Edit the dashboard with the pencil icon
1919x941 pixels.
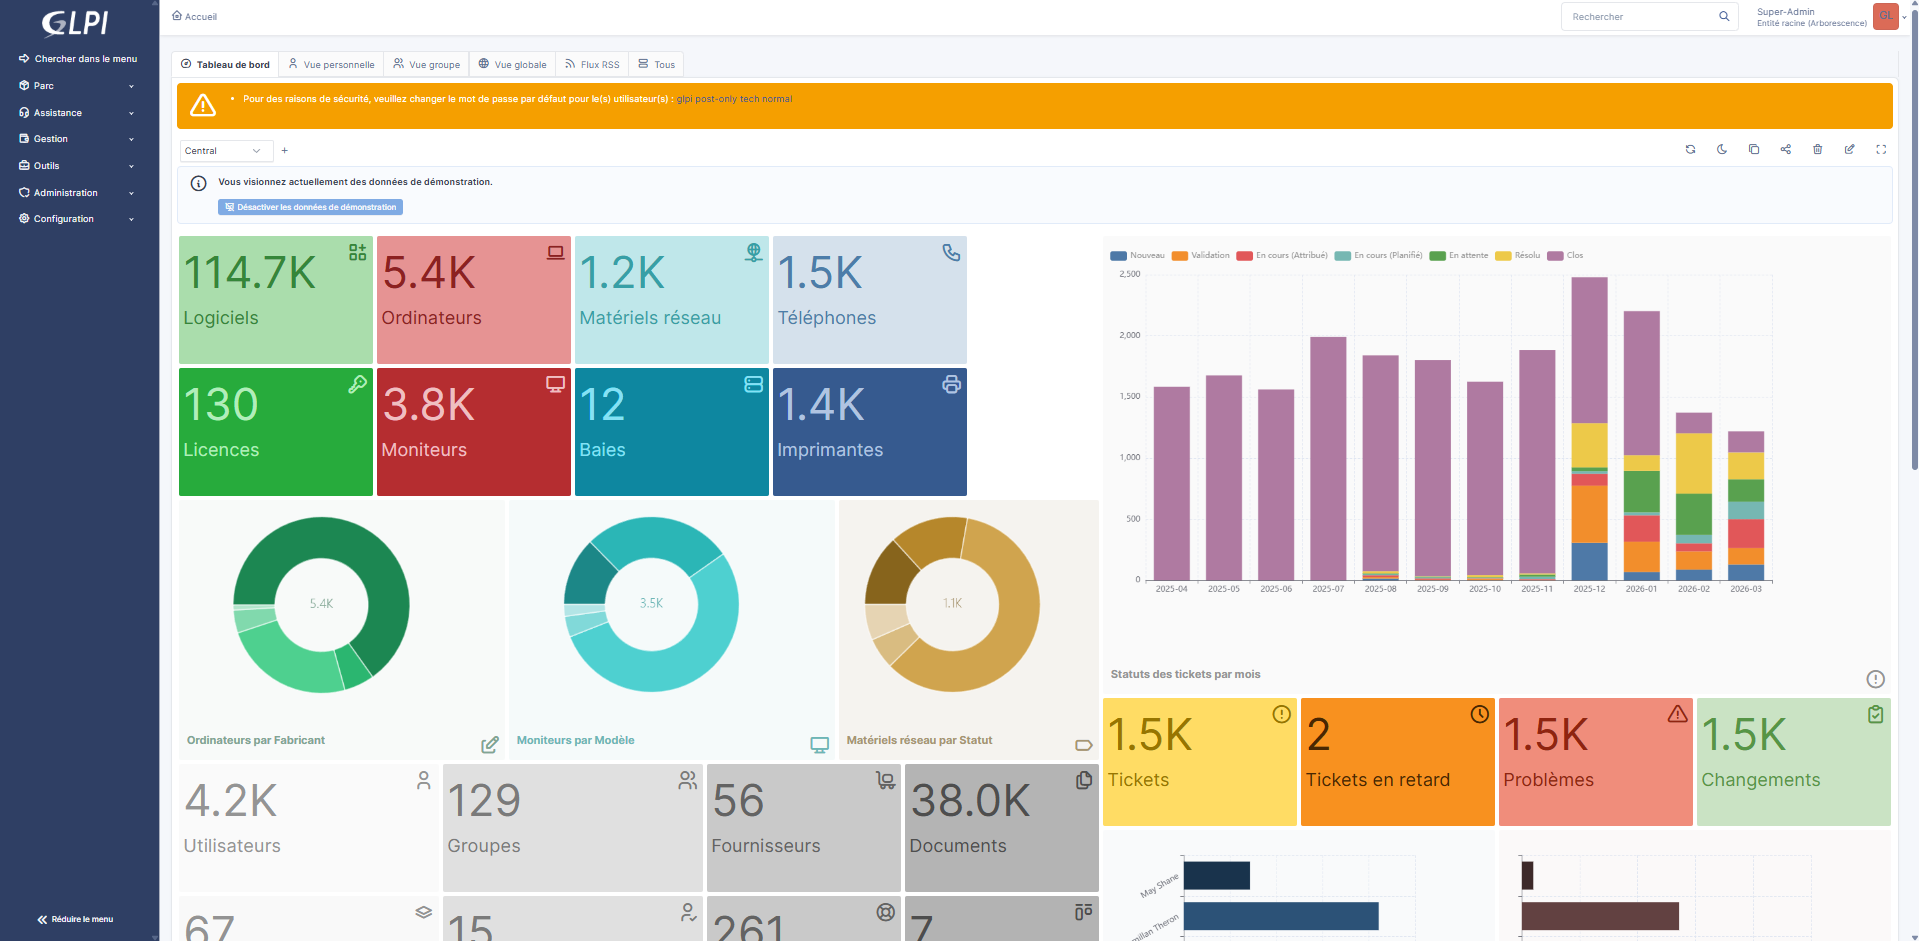pos(1849,149)
